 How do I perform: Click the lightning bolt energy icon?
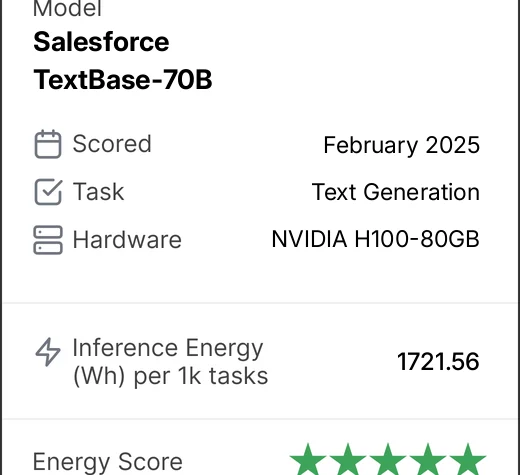click(x=48, y=352)
